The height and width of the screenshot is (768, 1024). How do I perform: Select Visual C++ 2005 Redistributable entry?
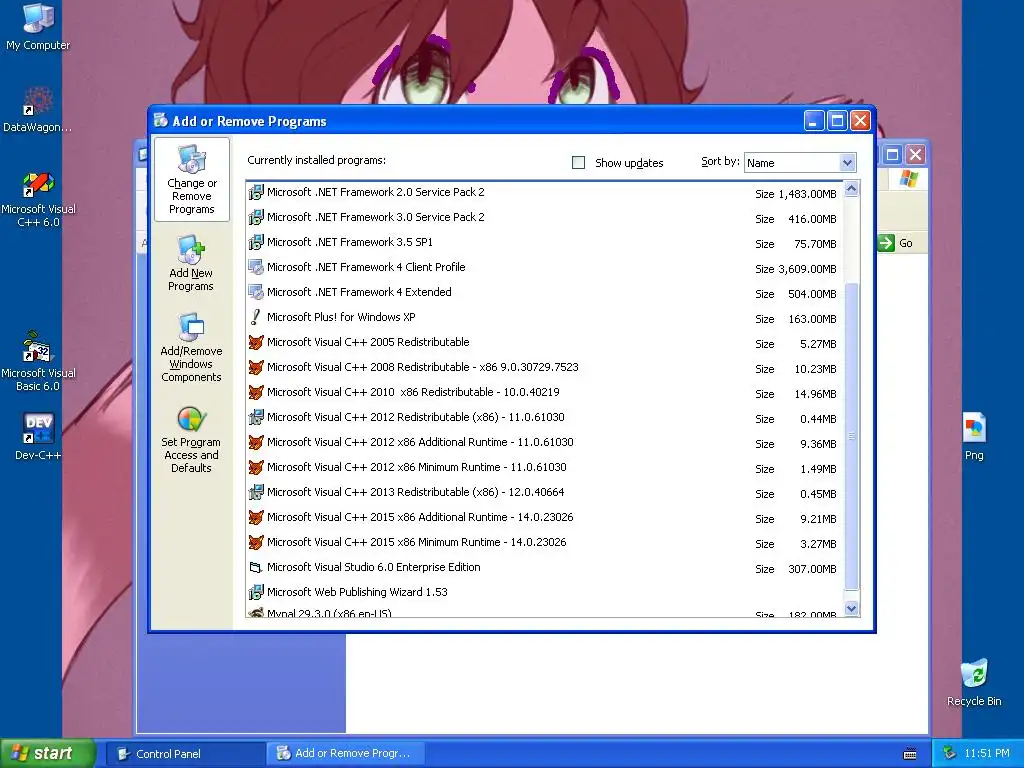[545, 343]
